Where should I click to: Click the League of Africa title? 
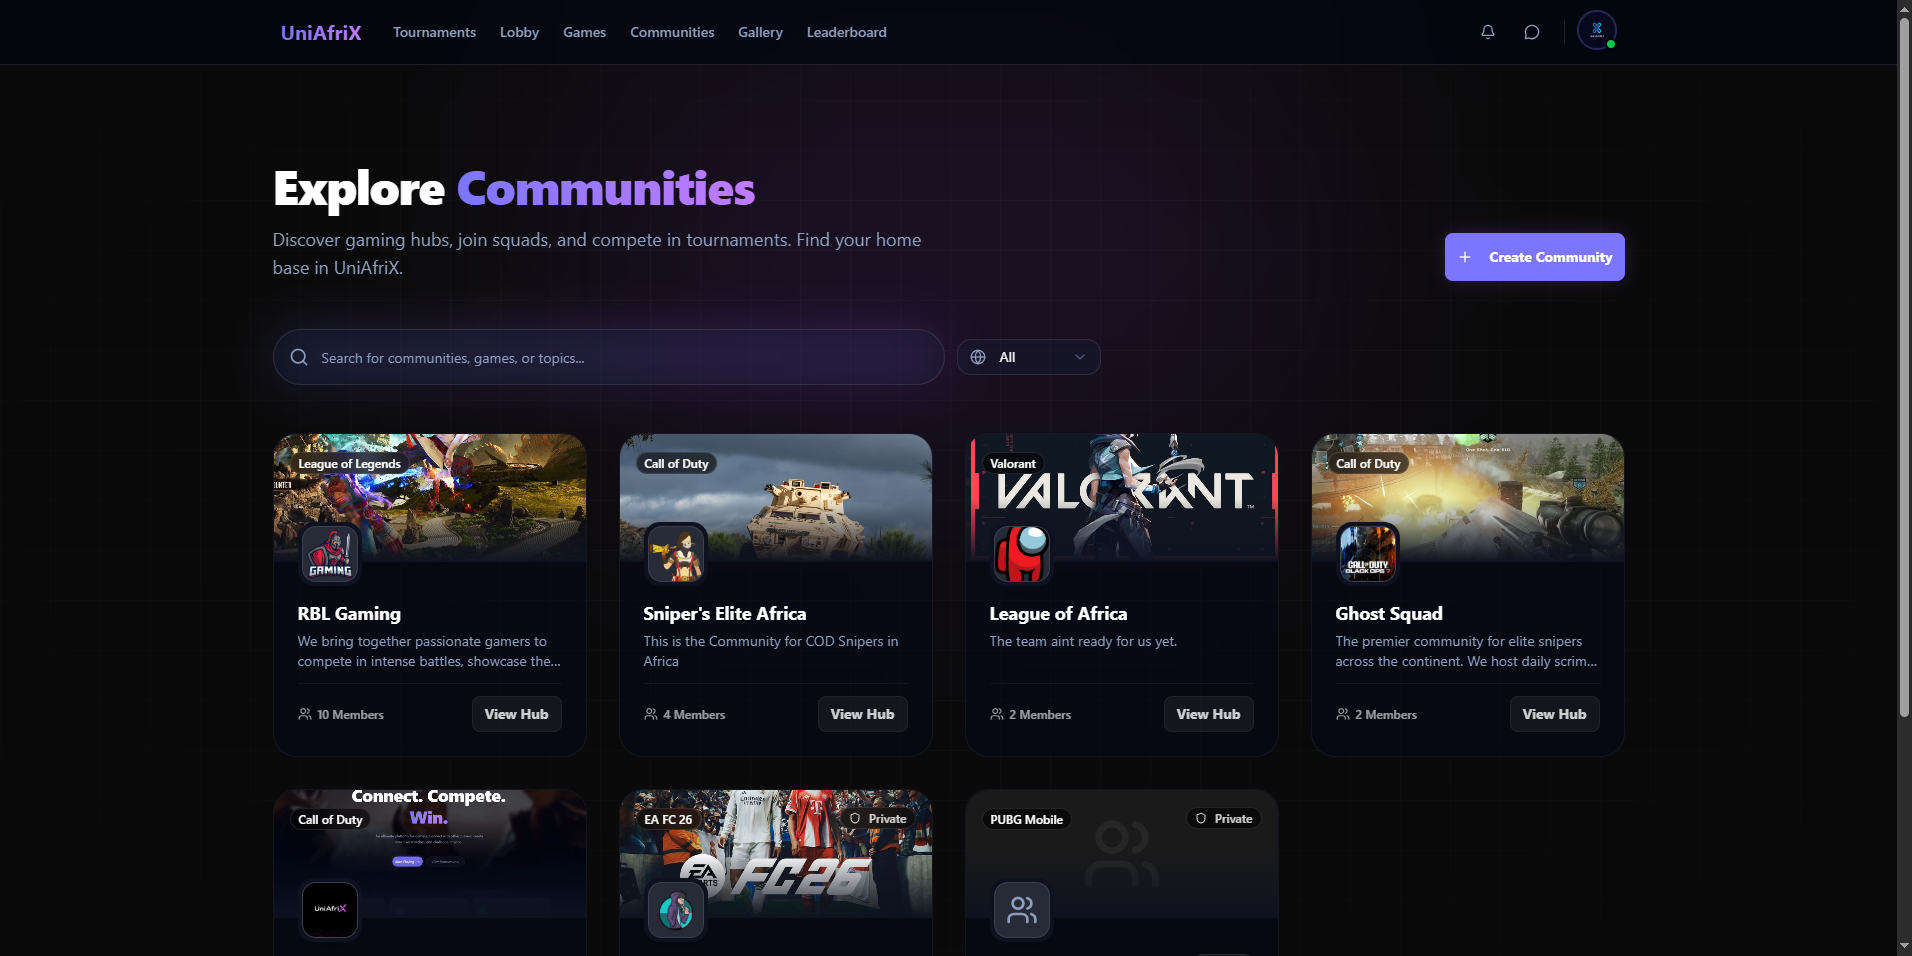click(1058, 614)
